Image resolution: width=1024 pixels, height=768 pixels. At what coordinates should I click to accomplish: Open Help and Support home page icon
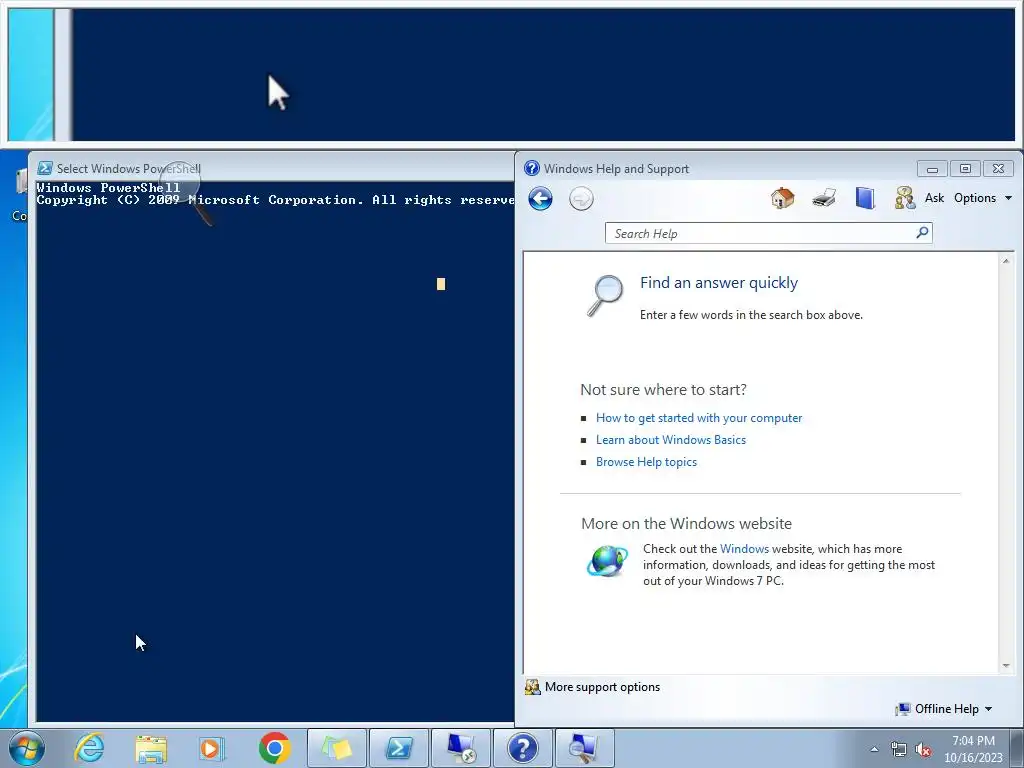pos(782,198)
